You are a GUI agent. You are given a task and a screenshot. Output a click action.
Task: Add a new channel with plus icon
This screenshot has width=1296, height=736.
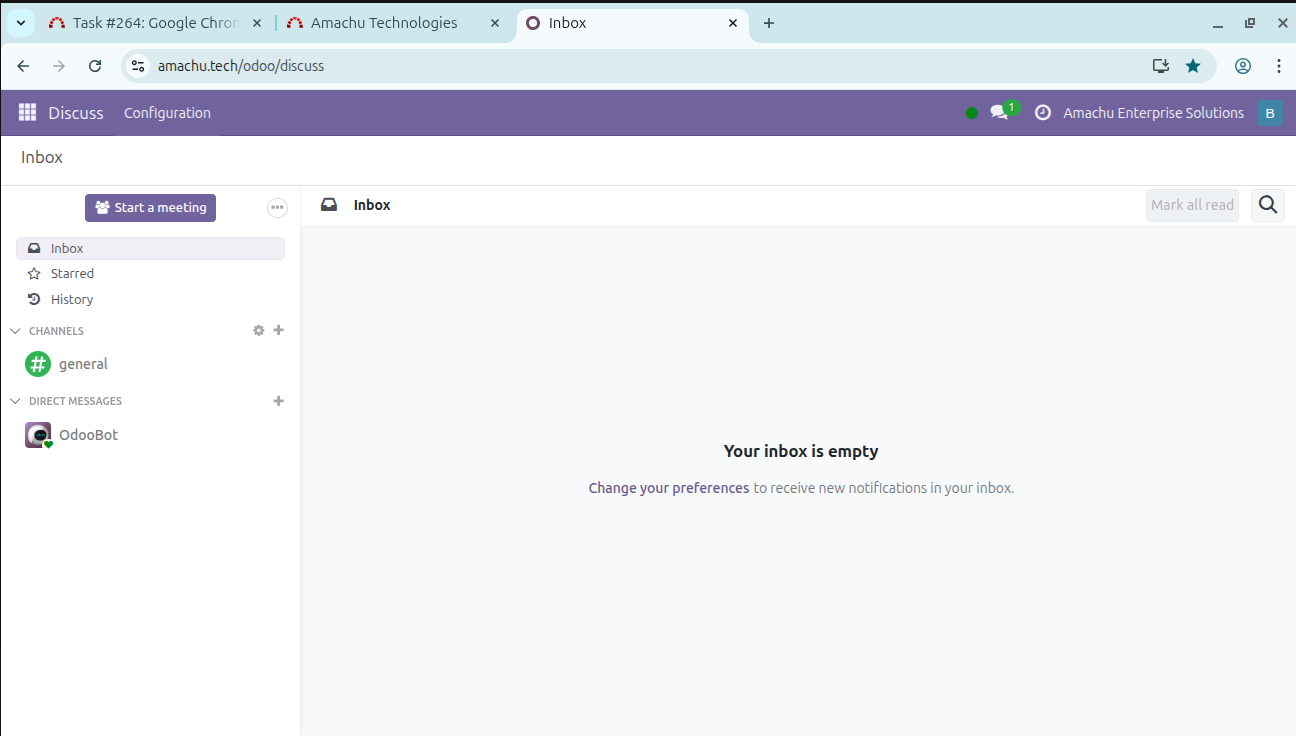tap(279, 330)
